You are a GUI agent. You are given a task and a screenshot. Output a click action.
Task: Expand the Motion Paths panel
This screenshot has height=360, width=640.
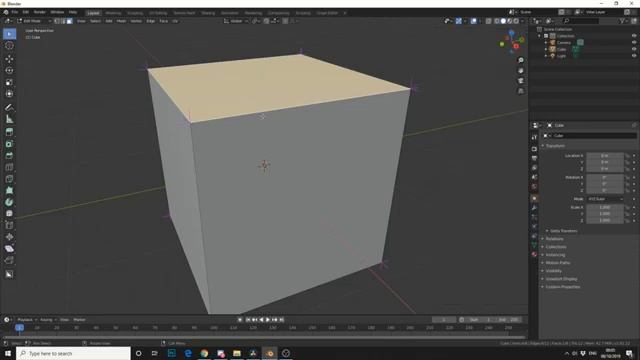[x=558, y=263]
